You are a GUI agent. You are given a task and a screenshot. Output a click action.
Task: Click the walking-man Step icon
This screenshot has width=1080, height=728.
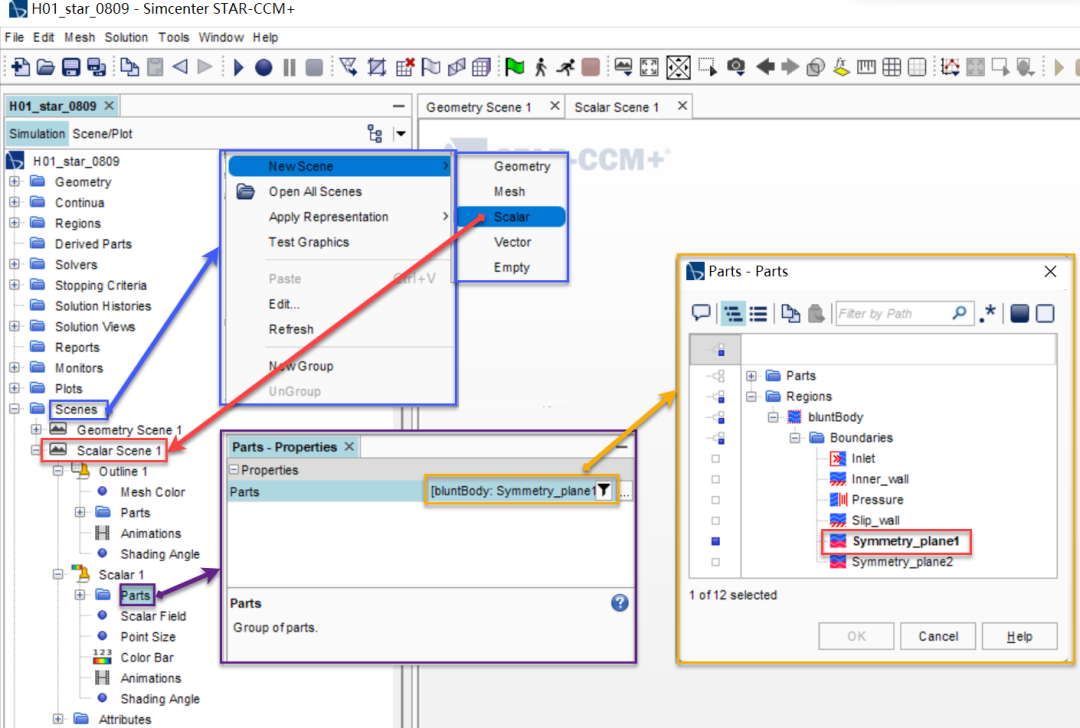point(541,67)
